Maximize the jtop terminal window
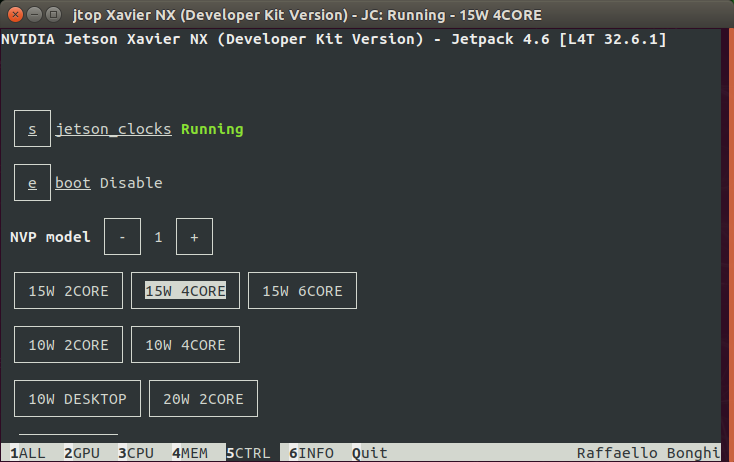The height and width of the screenshot is (462, 734). coord(54,15)
